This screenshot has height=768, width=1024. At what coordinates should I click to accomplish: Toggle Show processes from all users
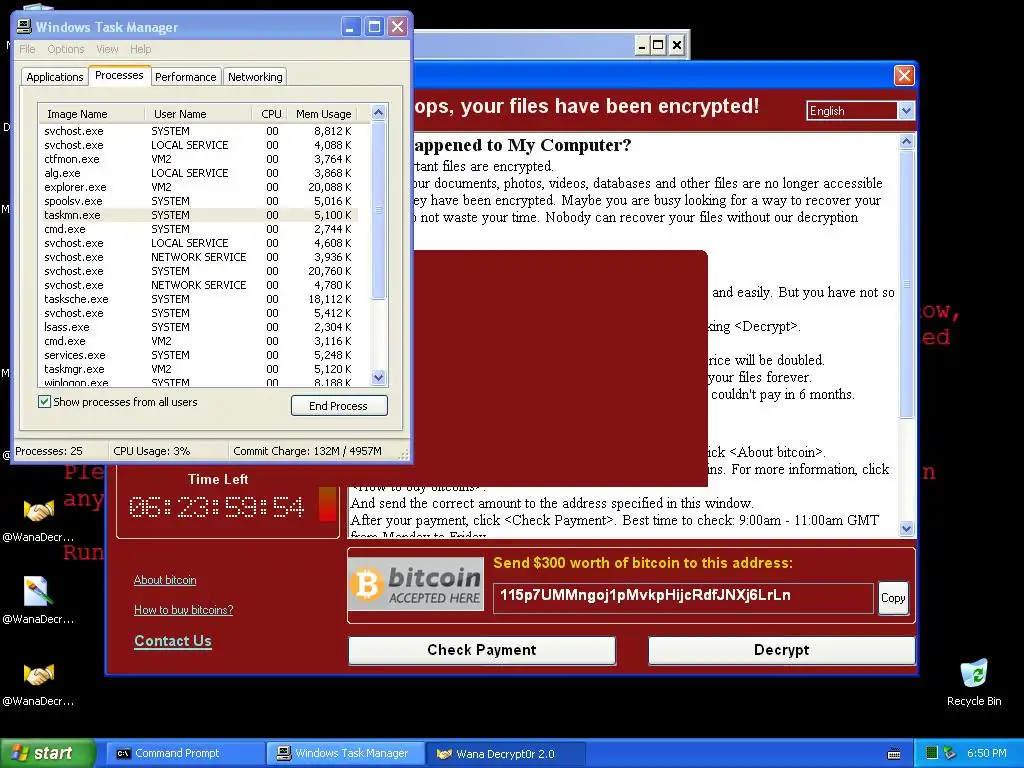(x=44, y=402)
